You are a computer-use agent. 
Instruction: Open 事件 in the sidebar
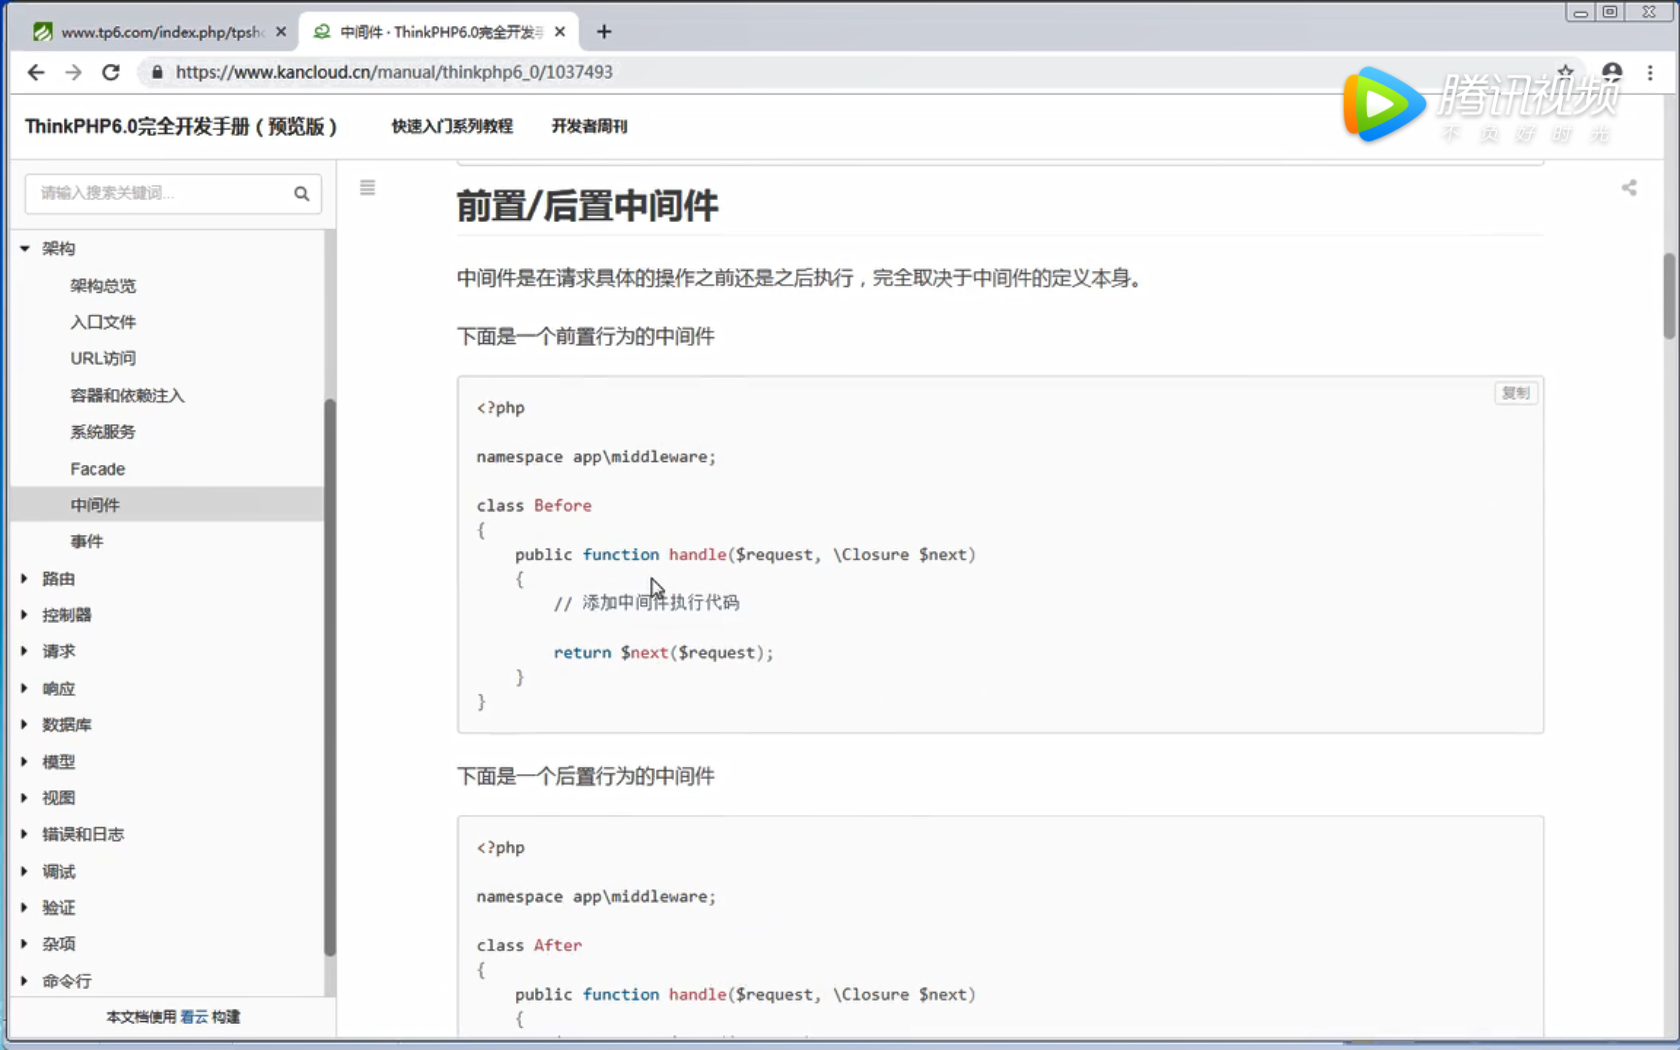click(87, 541)
